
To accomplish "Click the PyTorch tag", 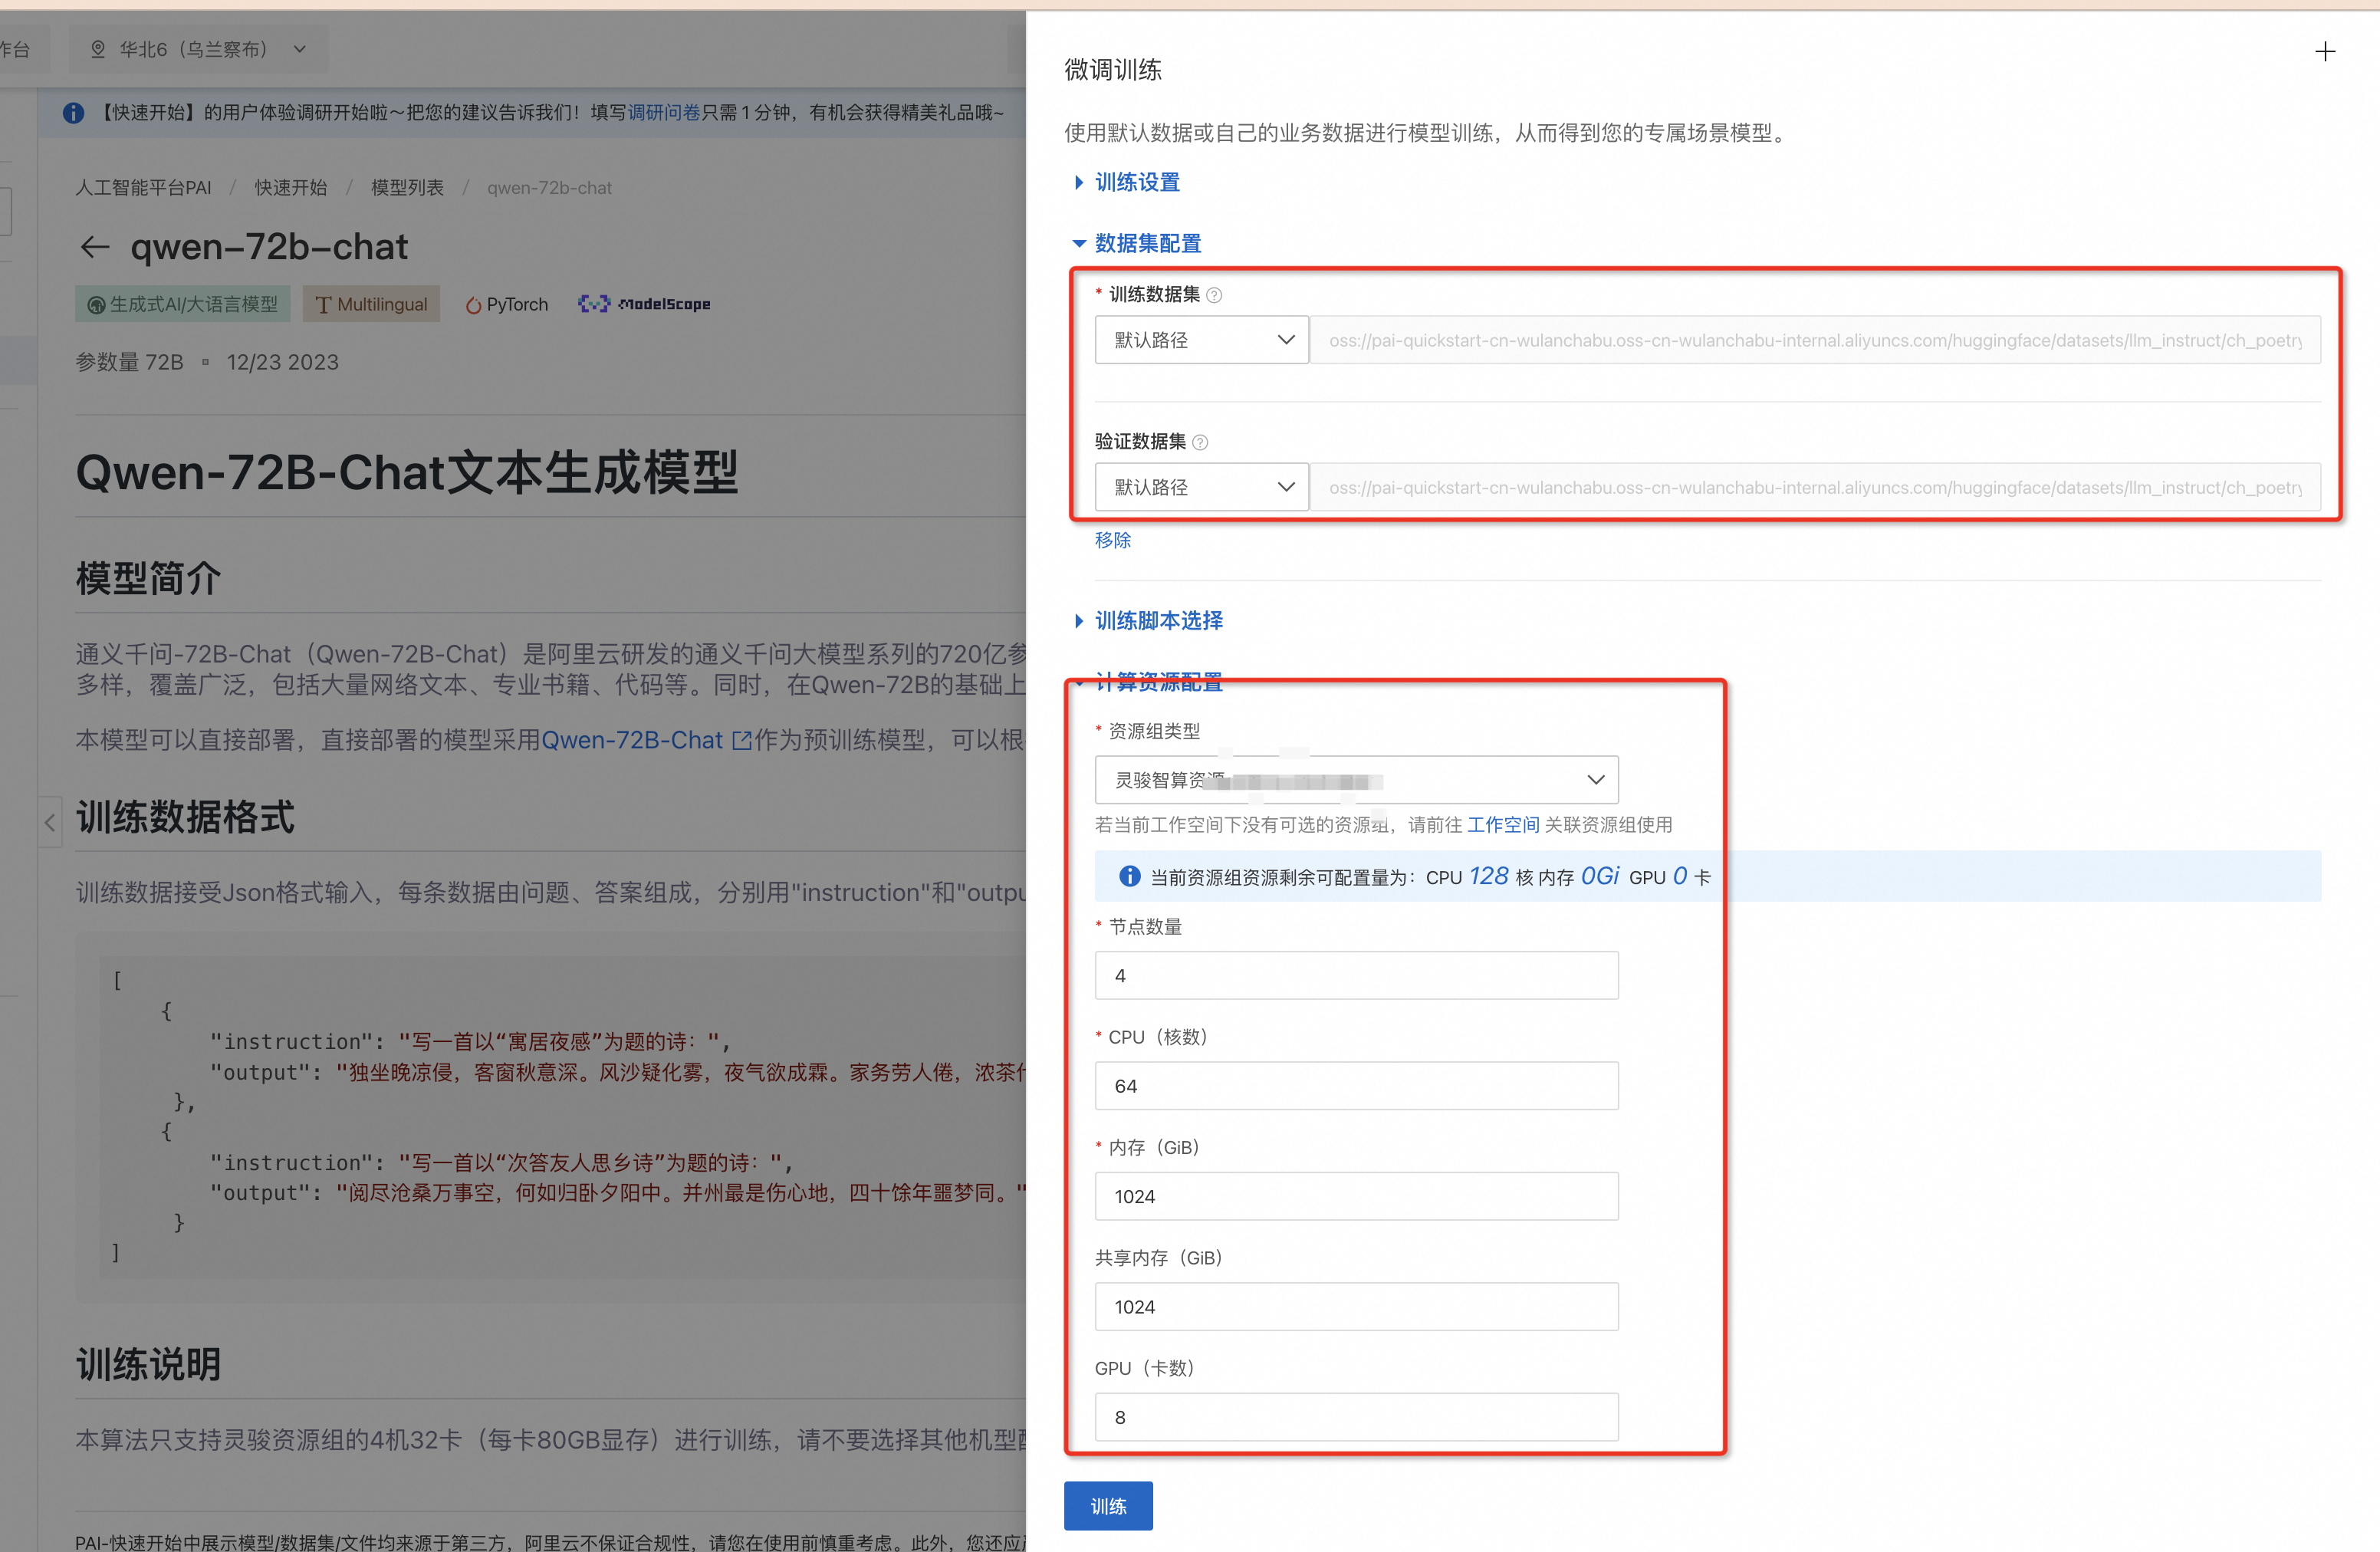I will click(507, 304).
